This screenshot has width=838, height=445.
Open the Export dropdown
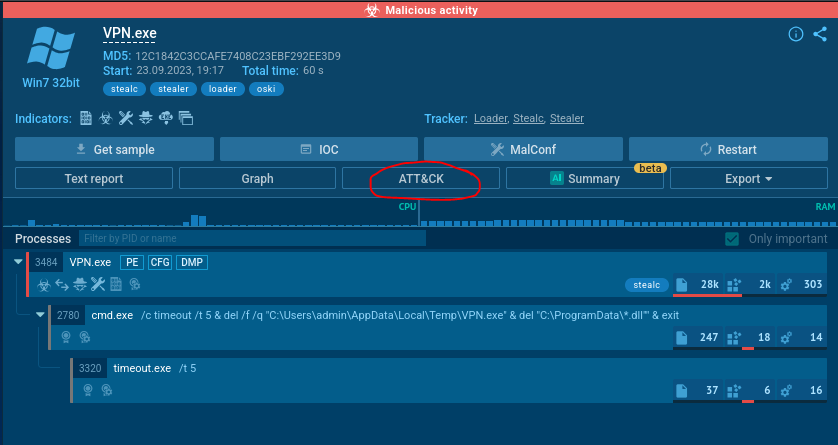click(x=748, y=179)
